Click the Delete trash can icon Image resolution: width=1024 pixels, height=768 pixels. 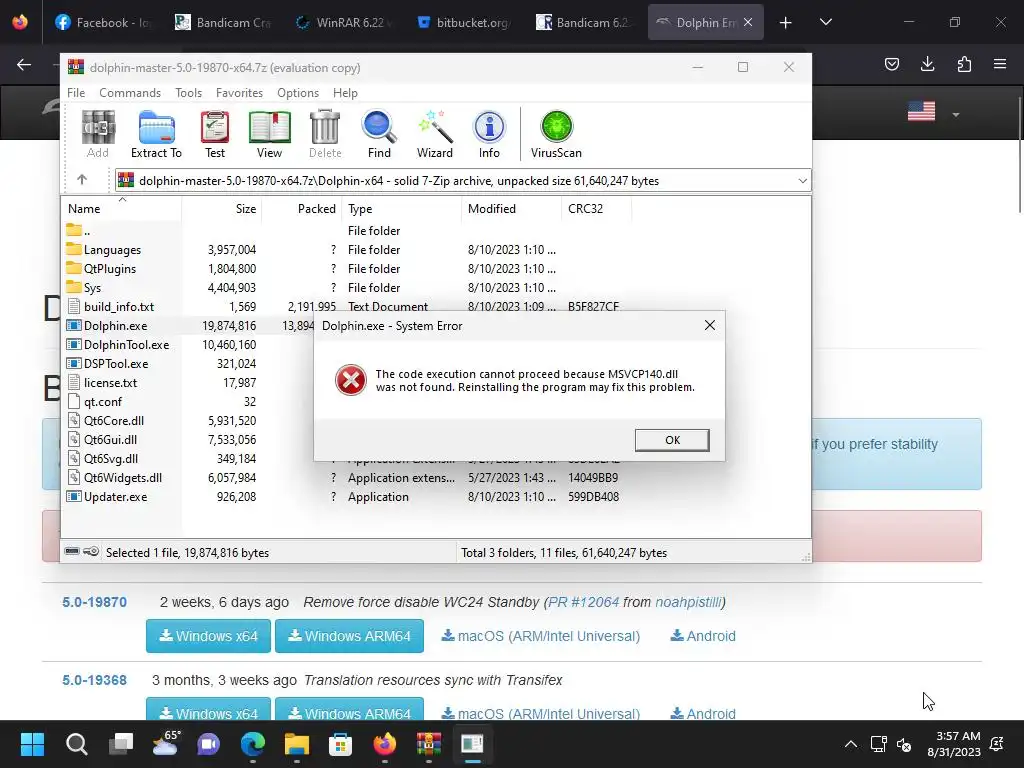pyautogui.click(x=325, y=134)
